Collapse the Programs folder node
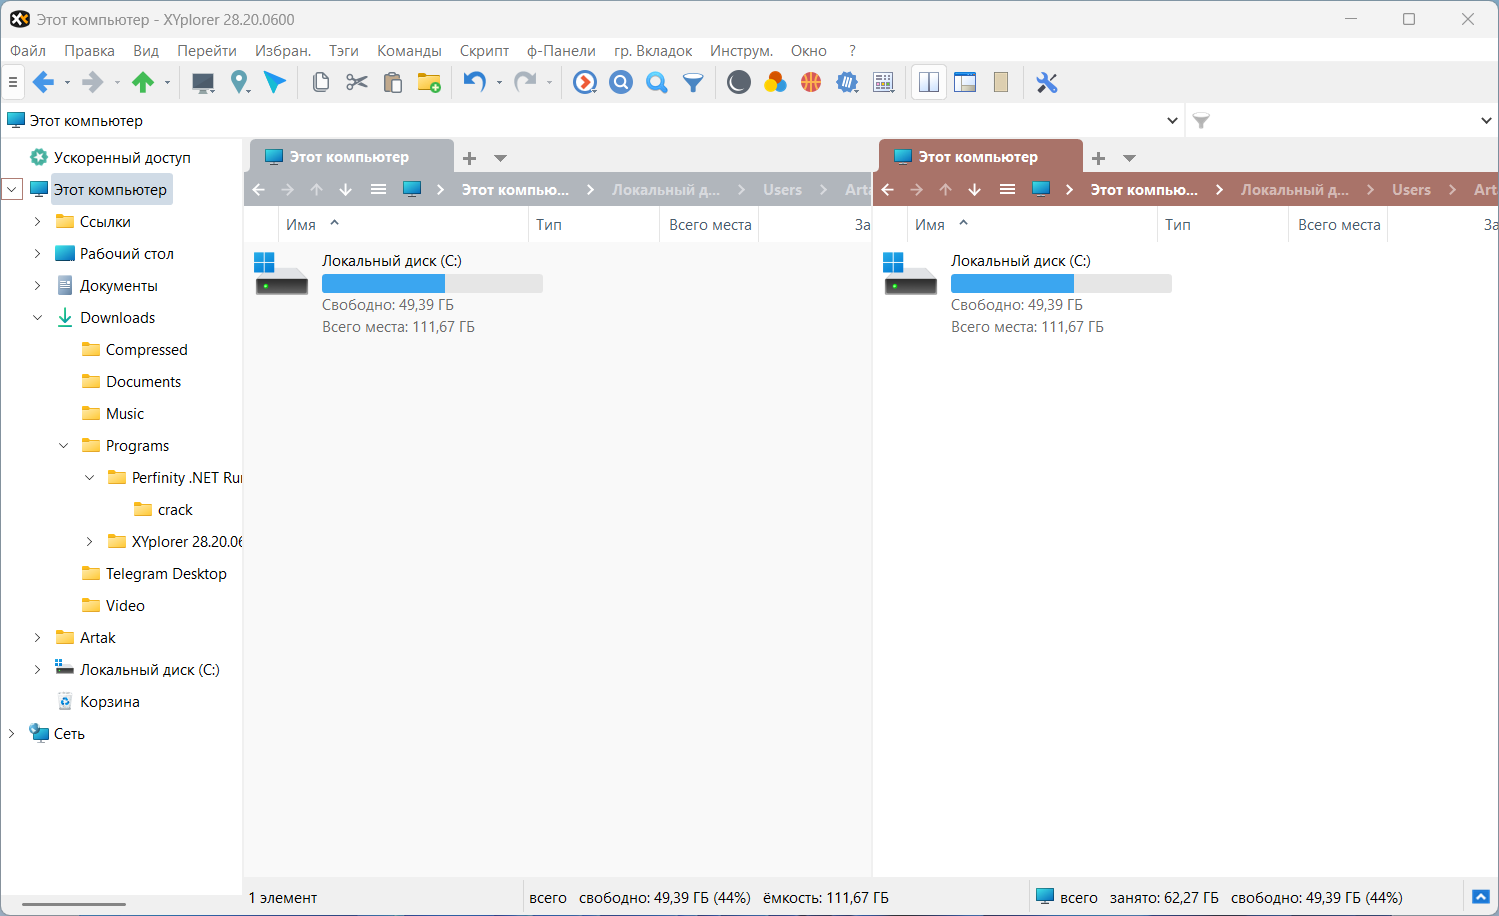The image size is (1499, 916). coord(64,446)
